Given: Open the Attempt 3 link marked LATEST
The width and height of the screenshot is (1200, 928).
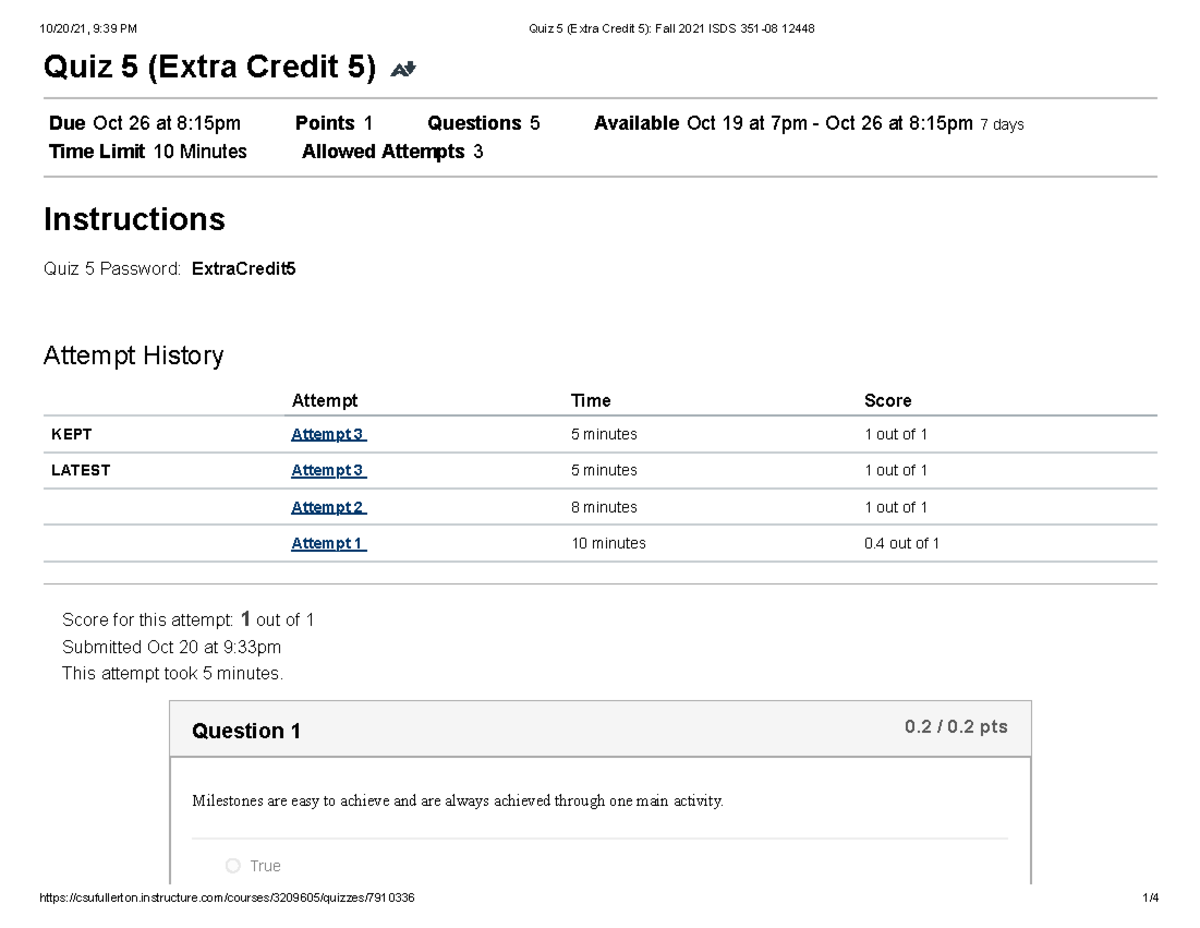Looking at the screenshot, I should point(328,470).
